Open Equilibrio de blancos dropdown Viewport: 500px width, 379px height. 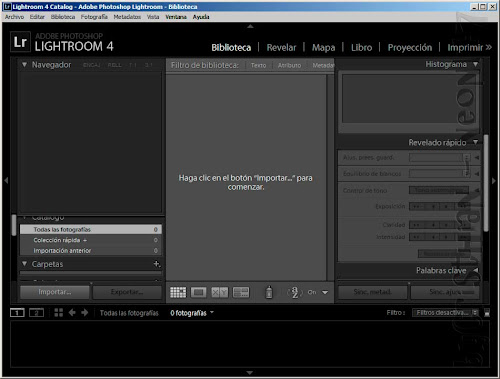tap(440, 173)
